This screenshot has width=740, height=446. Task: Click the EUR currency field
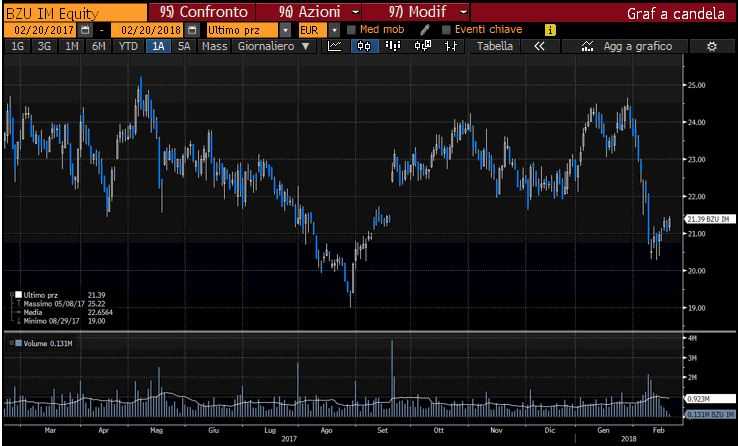[312, 30]
